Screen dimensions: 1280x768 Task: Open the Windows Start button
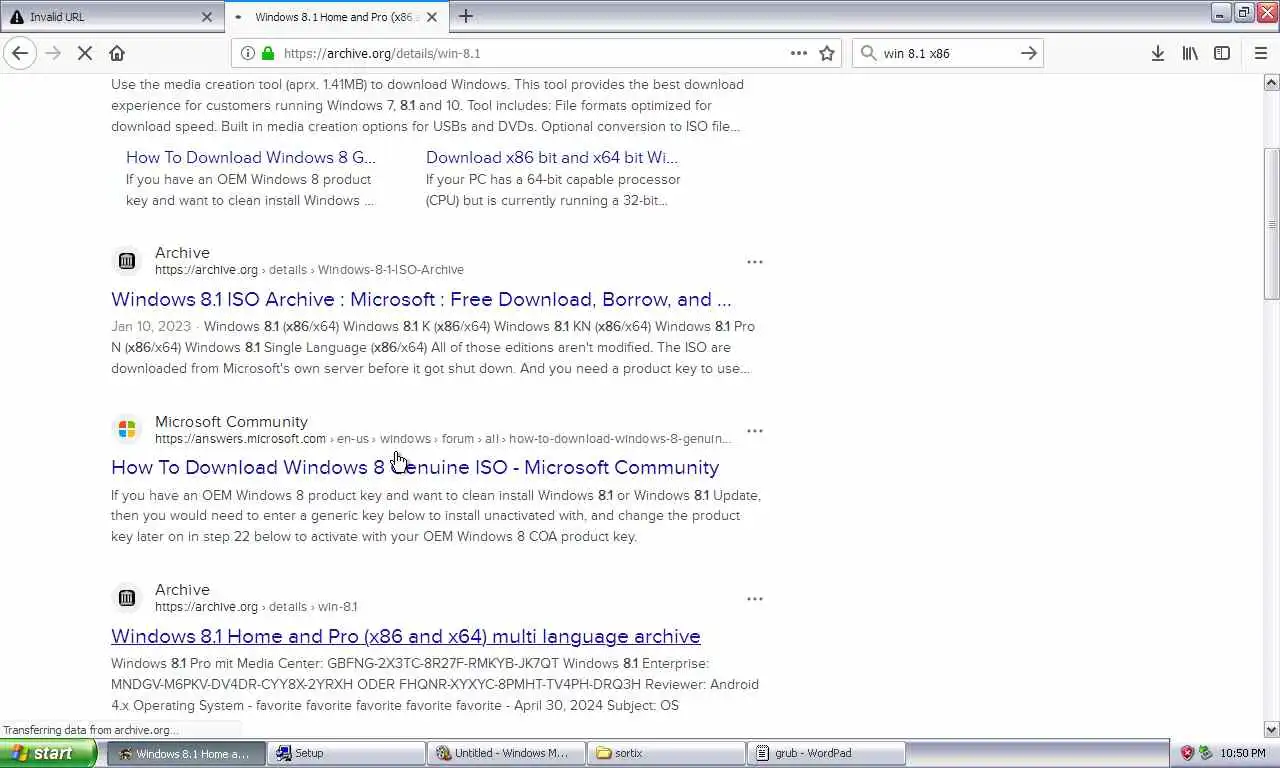(x=48, y=753)
